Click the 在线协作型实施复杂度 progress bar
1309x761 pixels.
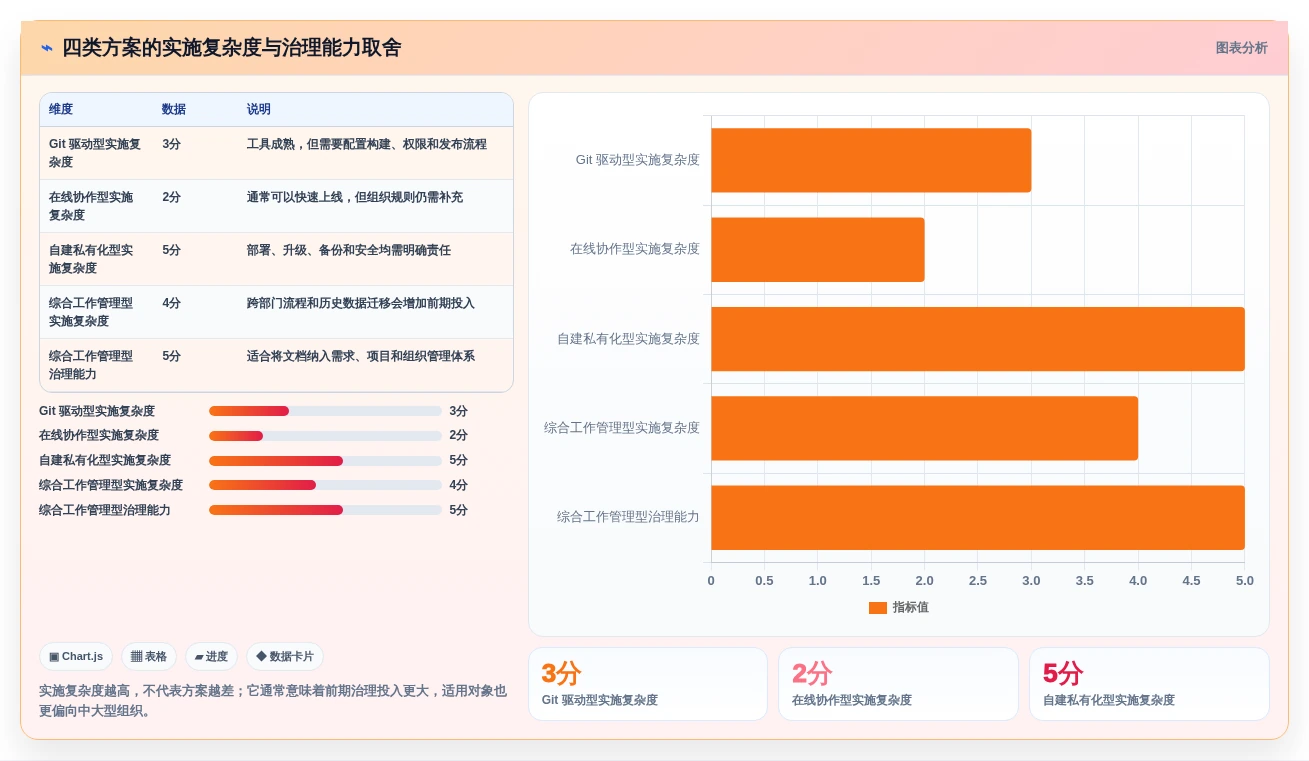pyautogui.click(x=325, y=436)
